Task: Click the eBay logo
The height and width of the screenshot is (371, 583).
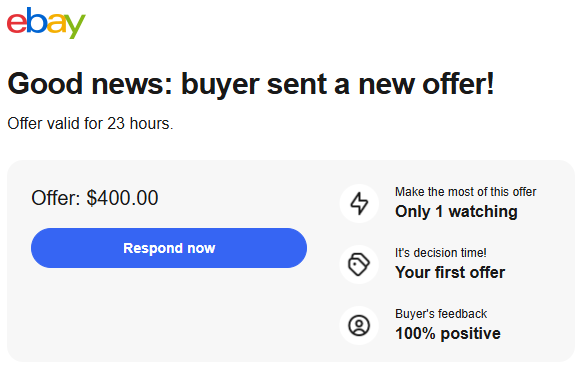Action: coord(46,23)
